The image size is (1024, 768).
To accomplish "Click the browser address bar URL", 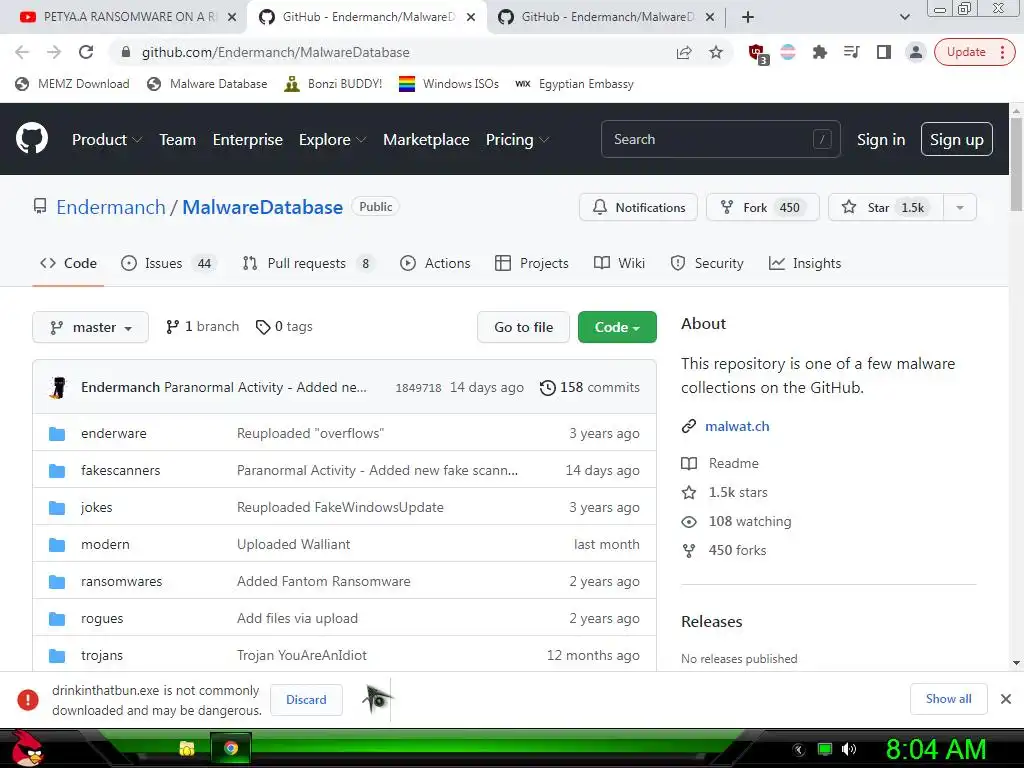I will point(276,52).
